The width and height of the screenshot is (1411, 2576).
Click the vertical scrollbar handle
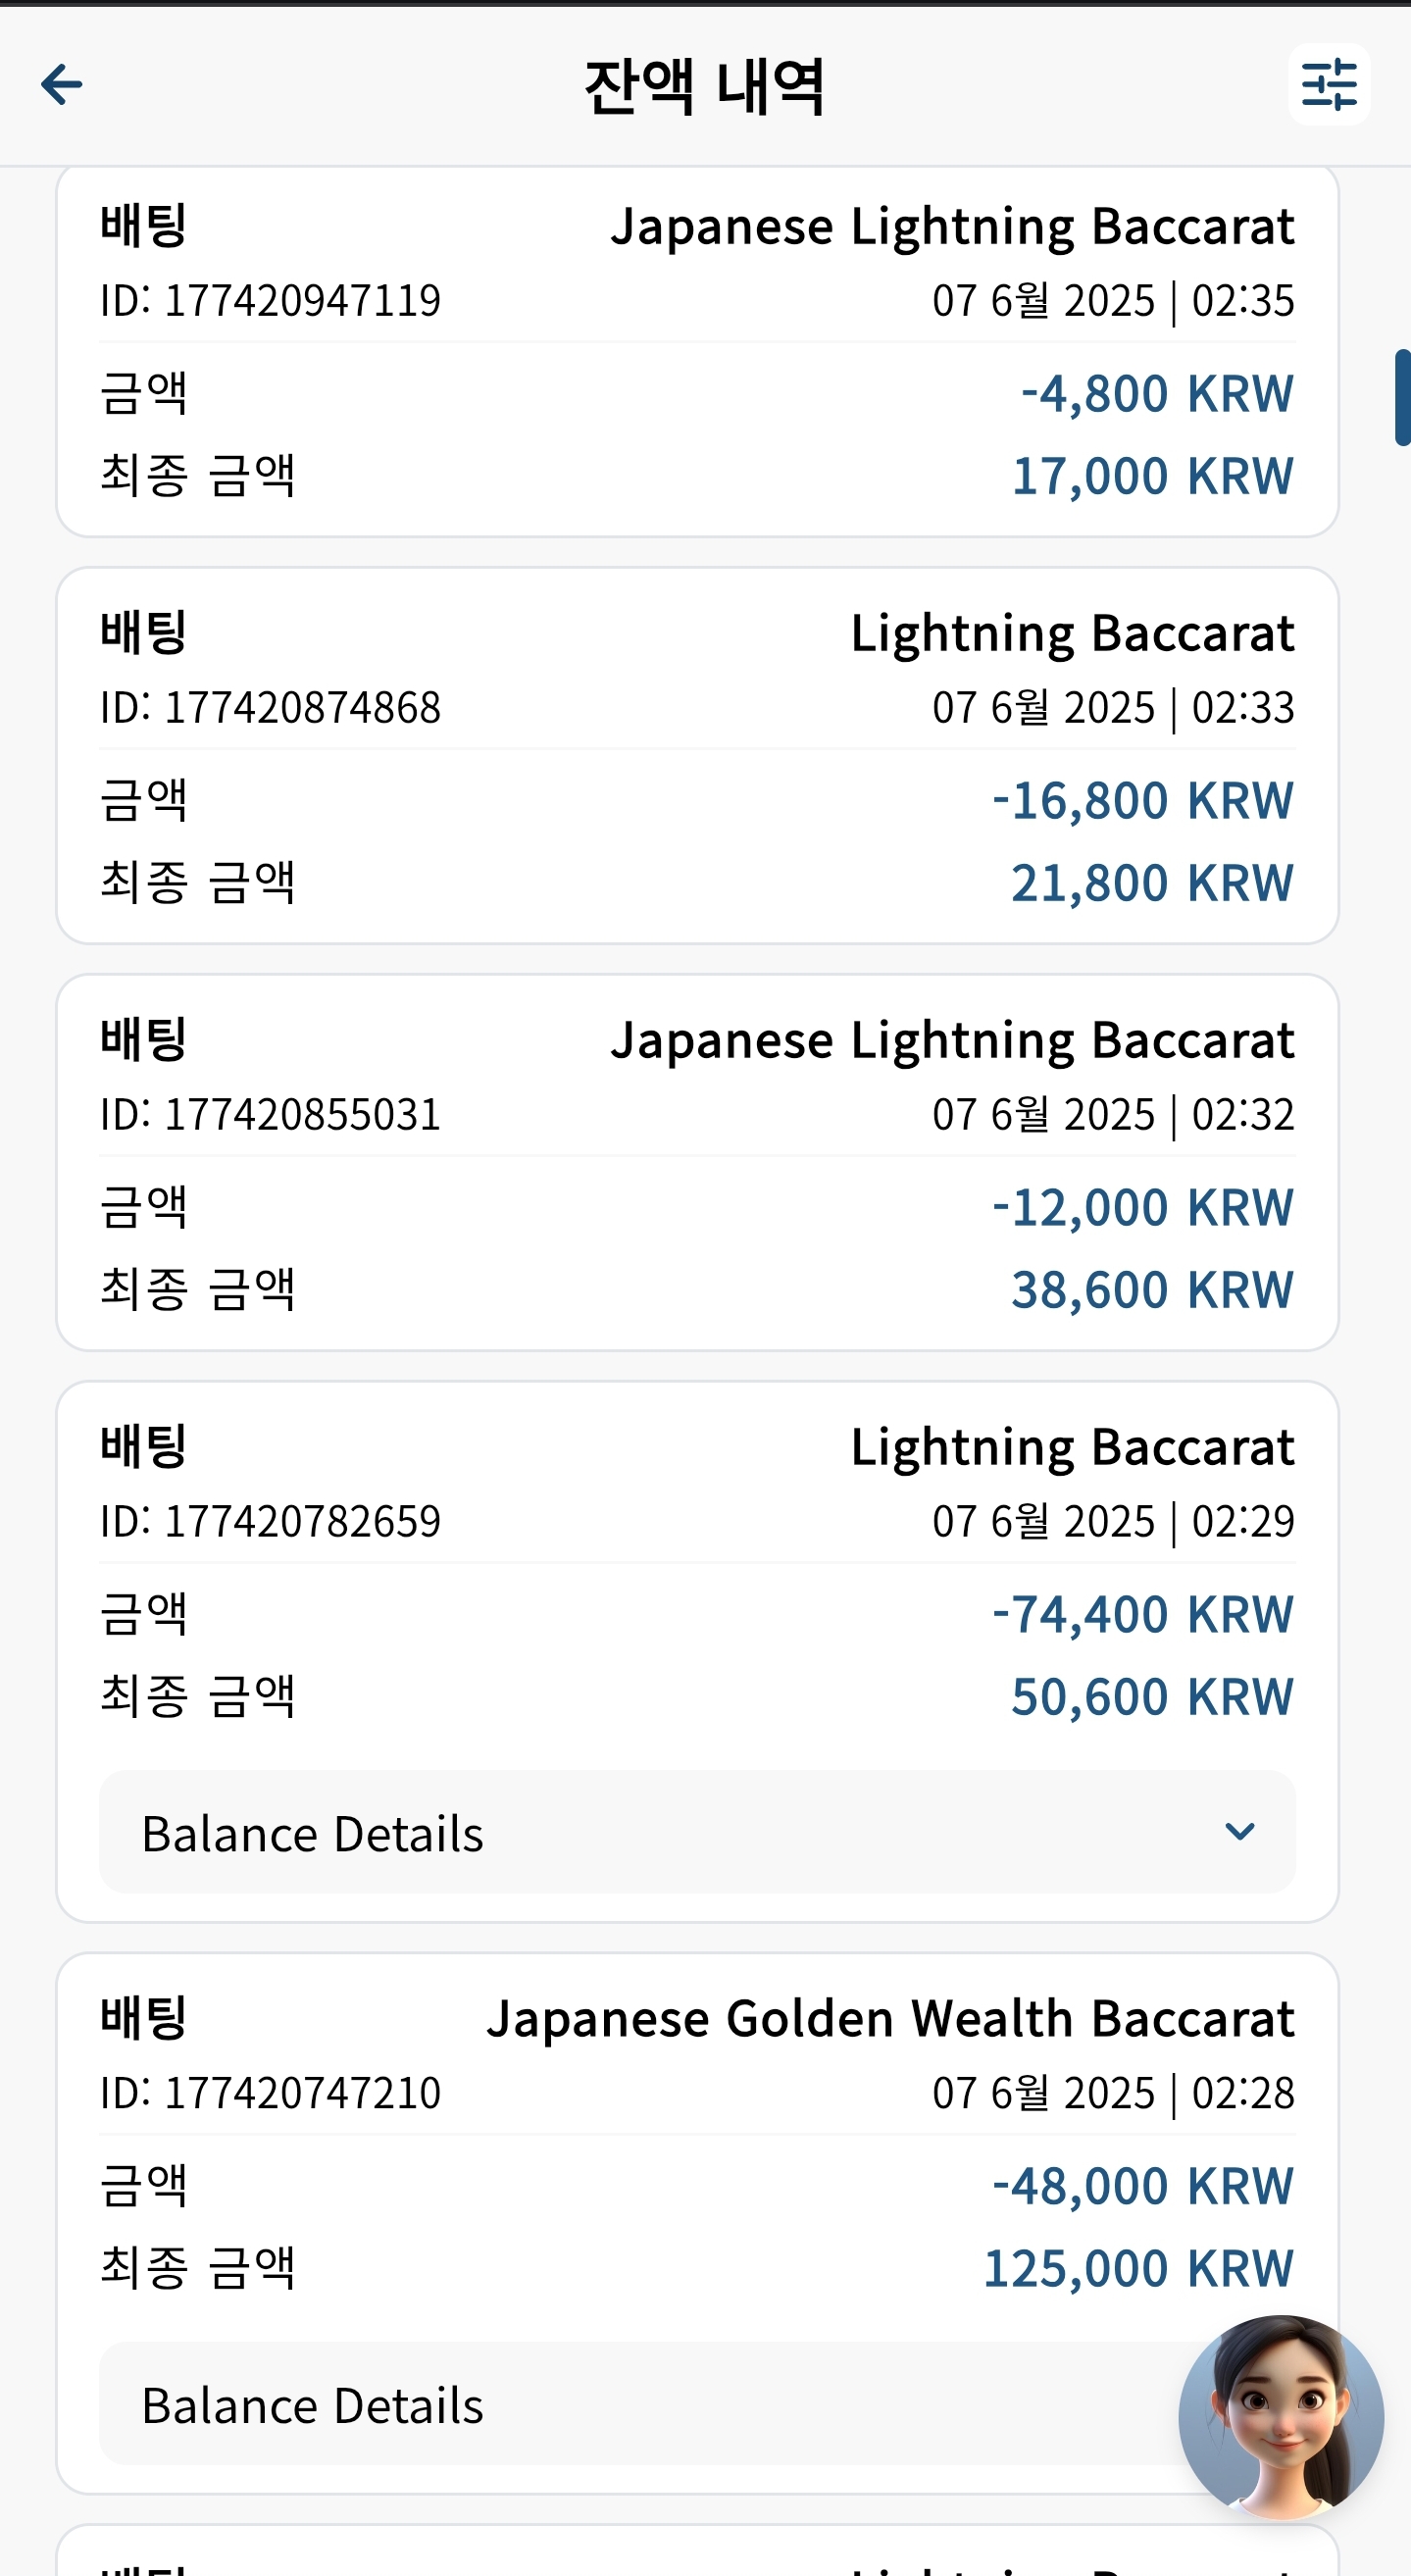click(1402, 397)
